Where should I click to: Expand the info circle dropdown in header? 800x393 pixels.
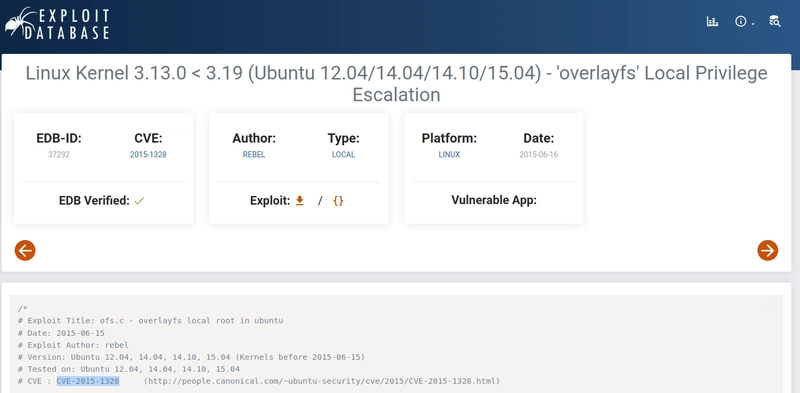point(744,21)
